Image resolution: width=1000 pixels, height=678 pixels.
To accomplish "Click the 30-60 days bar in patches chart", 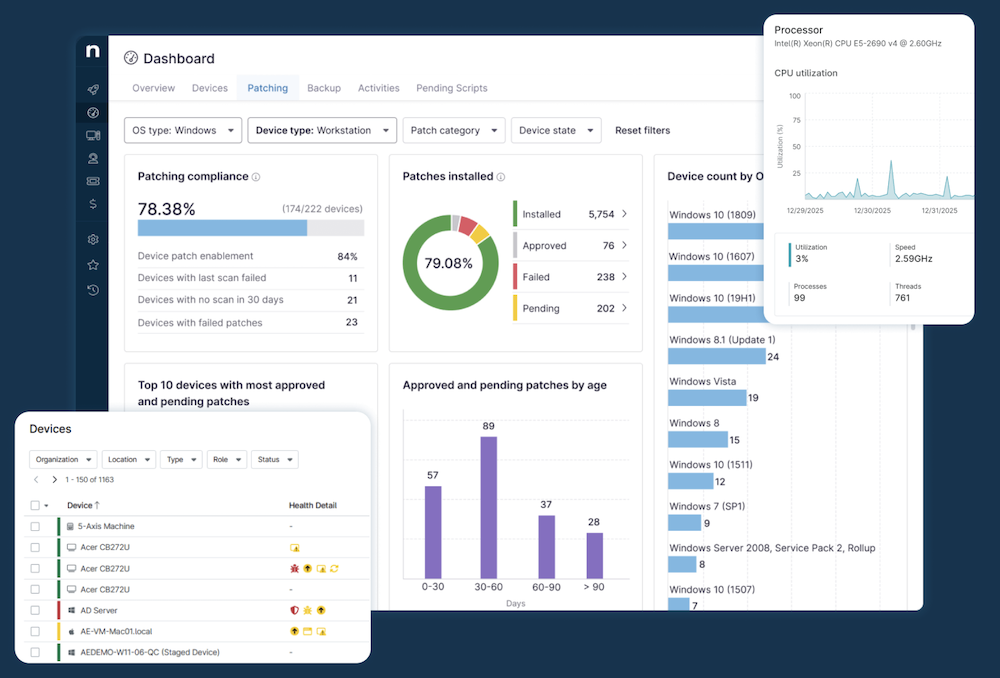I will pos(489,507).
